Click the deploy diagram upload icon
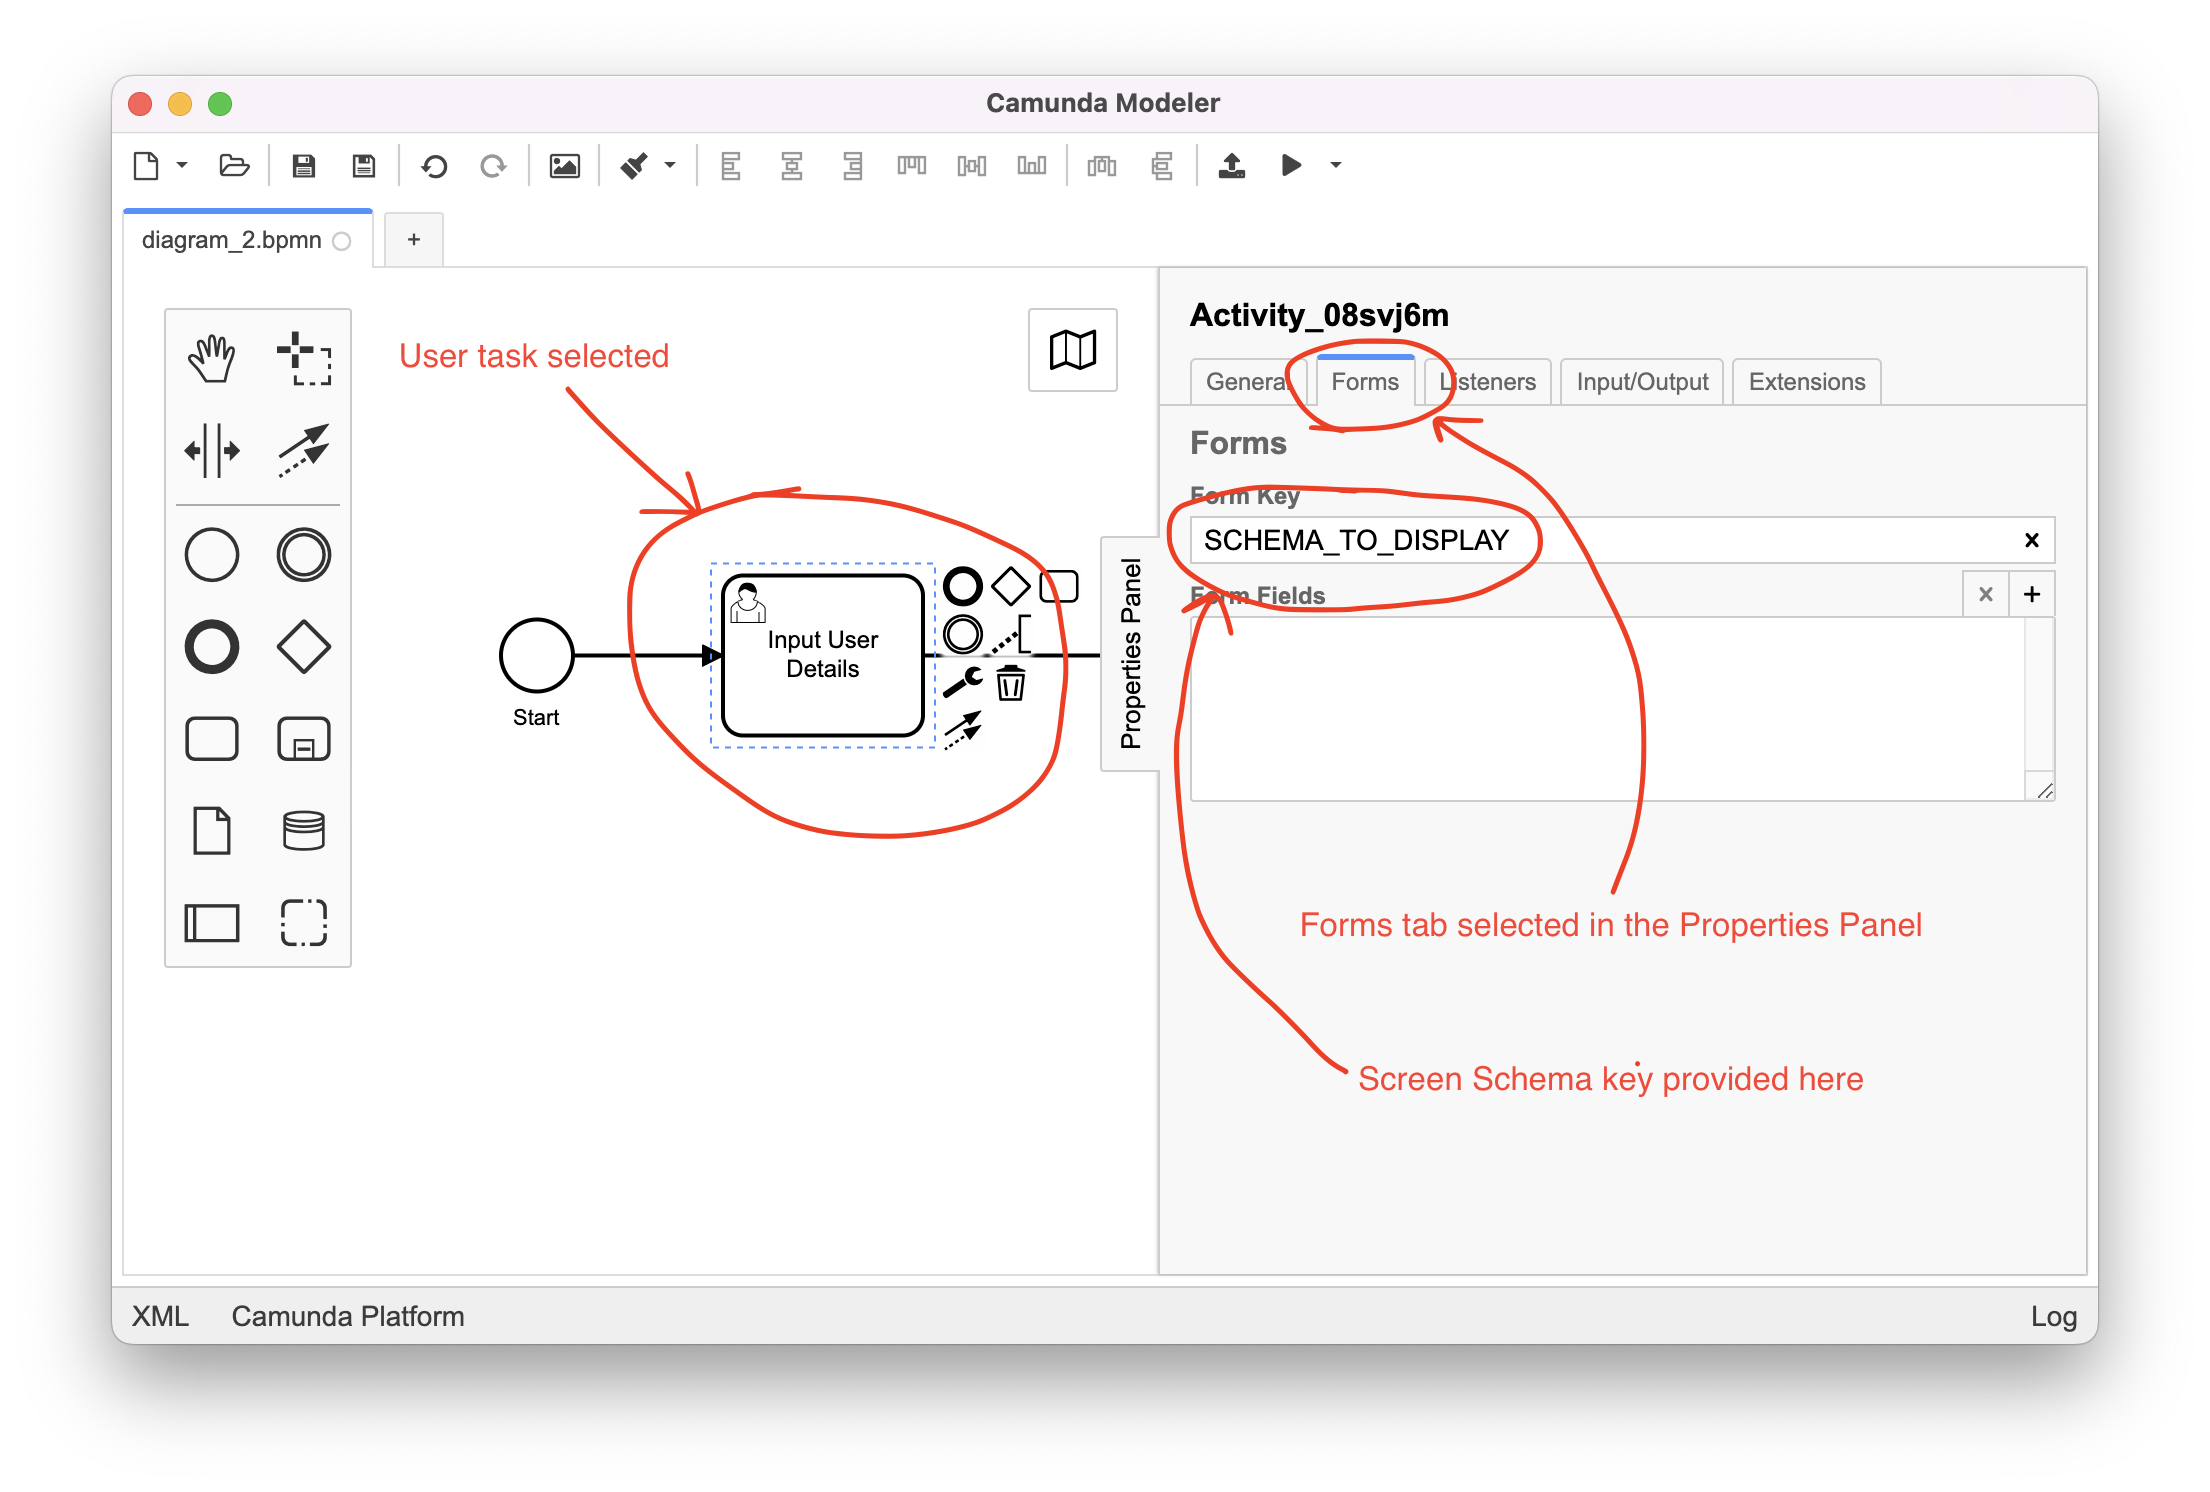This screenshot has width=2210, height=1492. click(x=1232, y=165)
